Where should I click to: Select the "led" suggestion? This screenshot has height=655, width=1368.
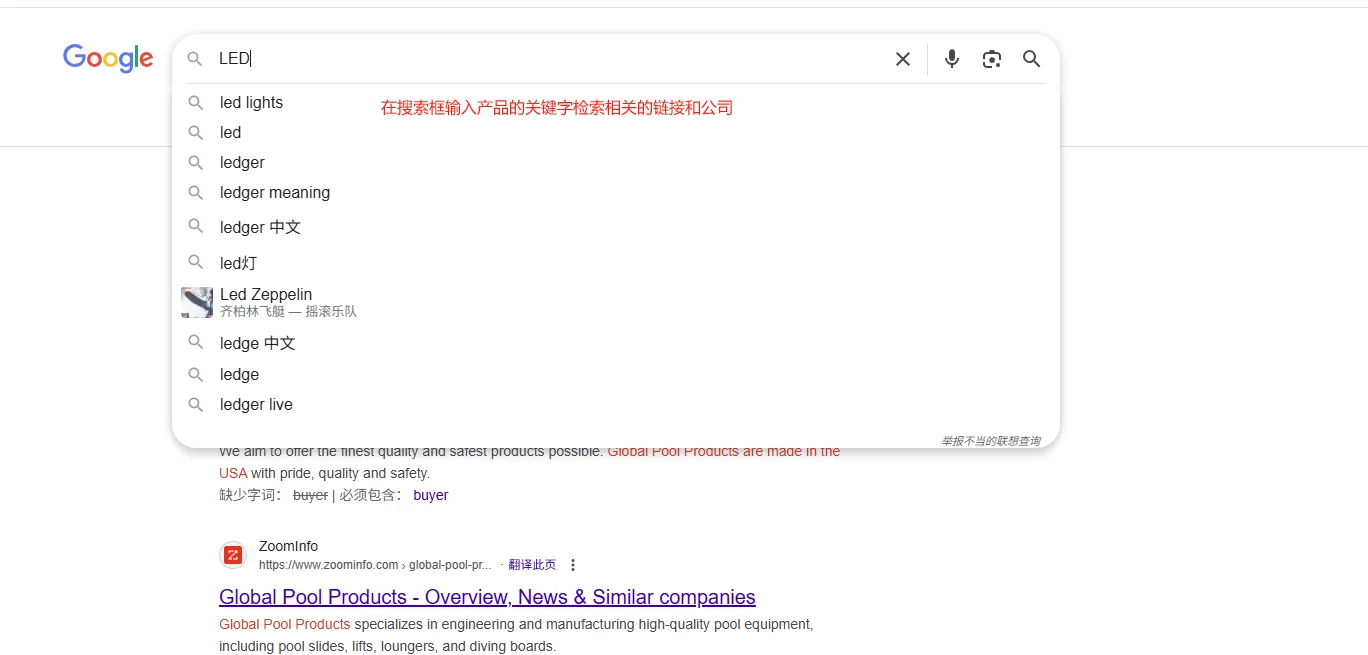[616, 132]
